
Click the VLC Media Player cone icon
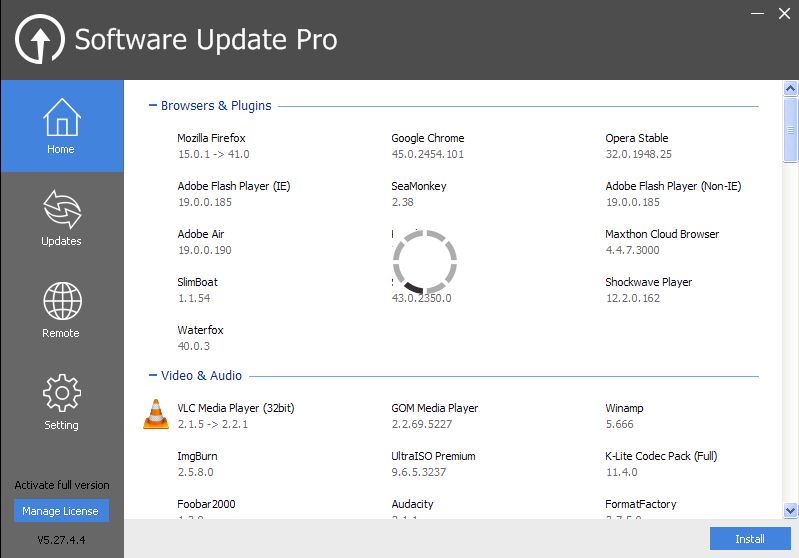[156, 414]
